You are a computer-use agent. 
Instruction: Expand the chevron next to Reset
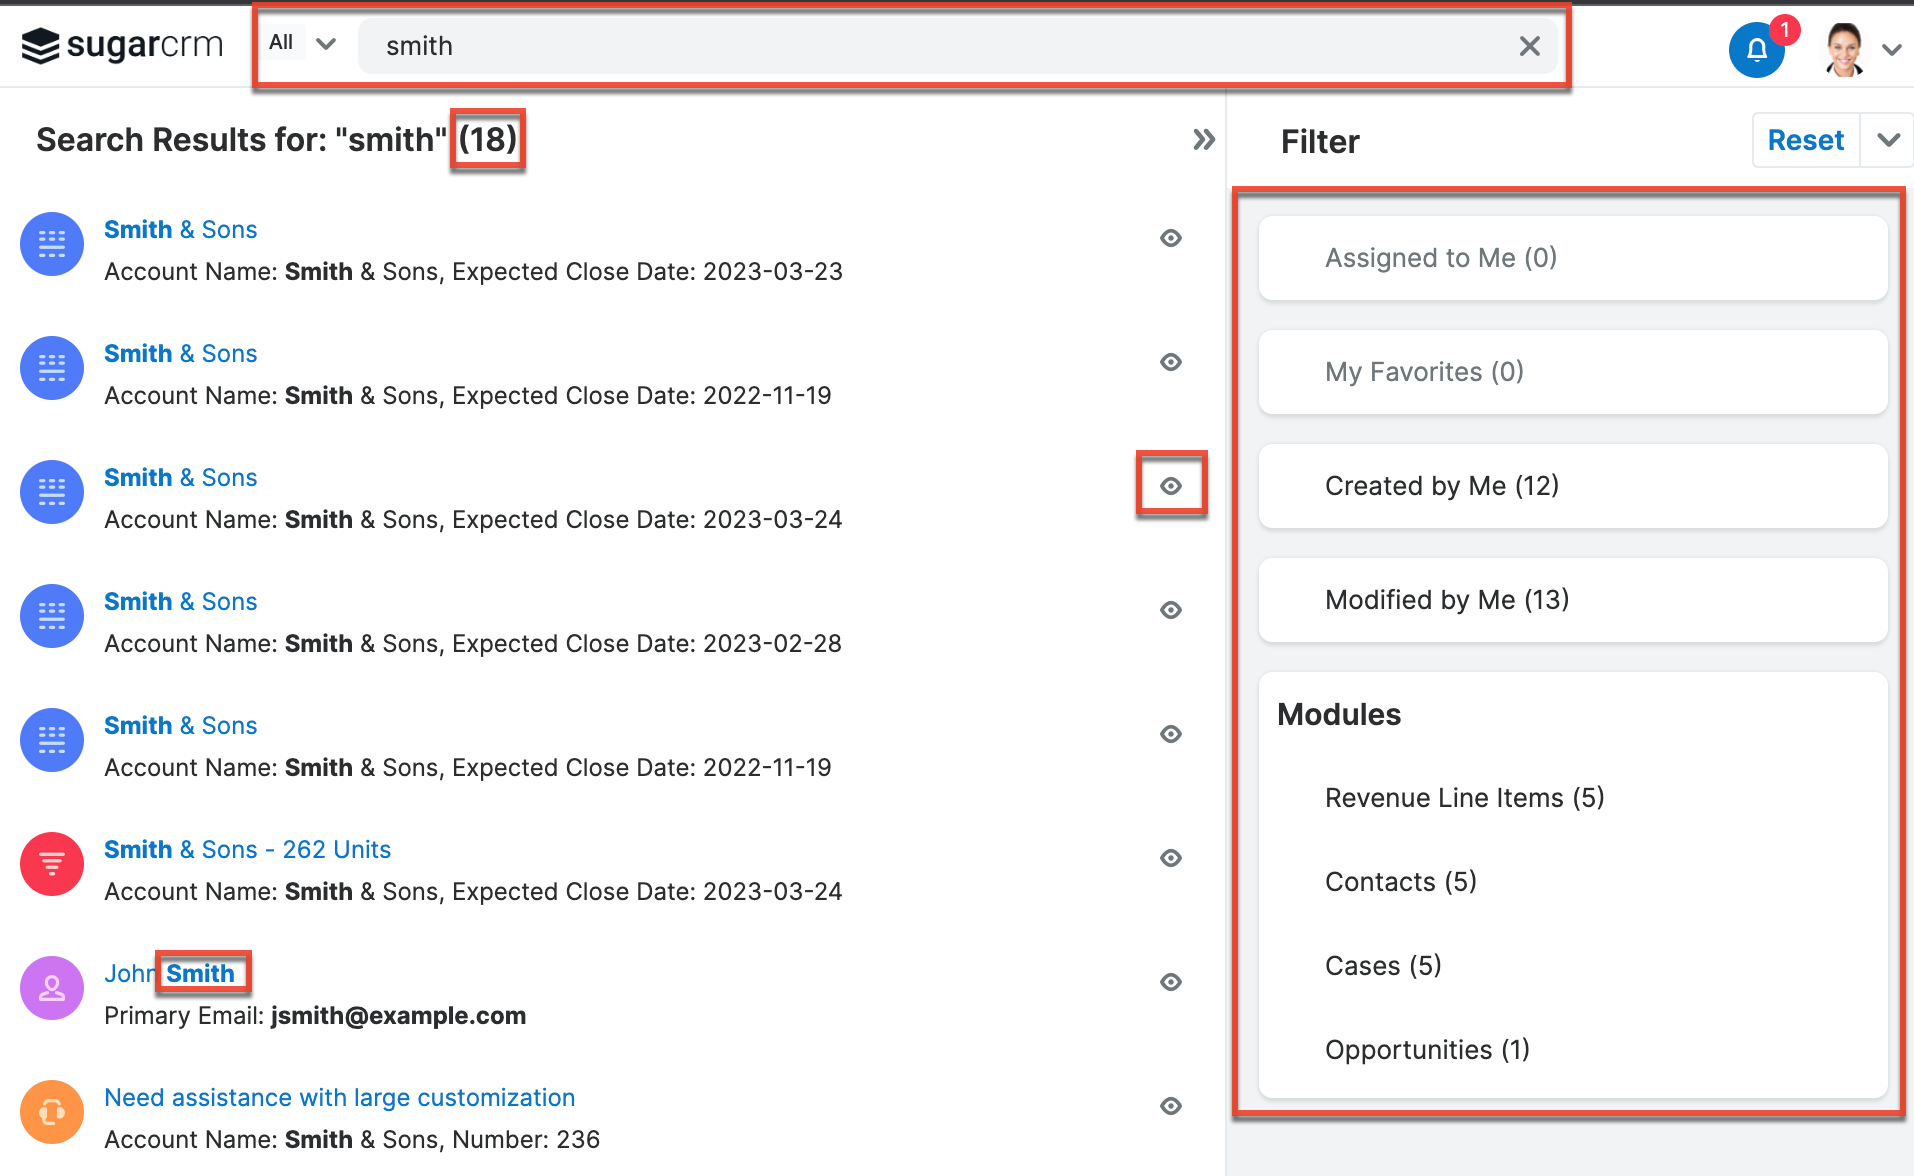pos(1887,140)
